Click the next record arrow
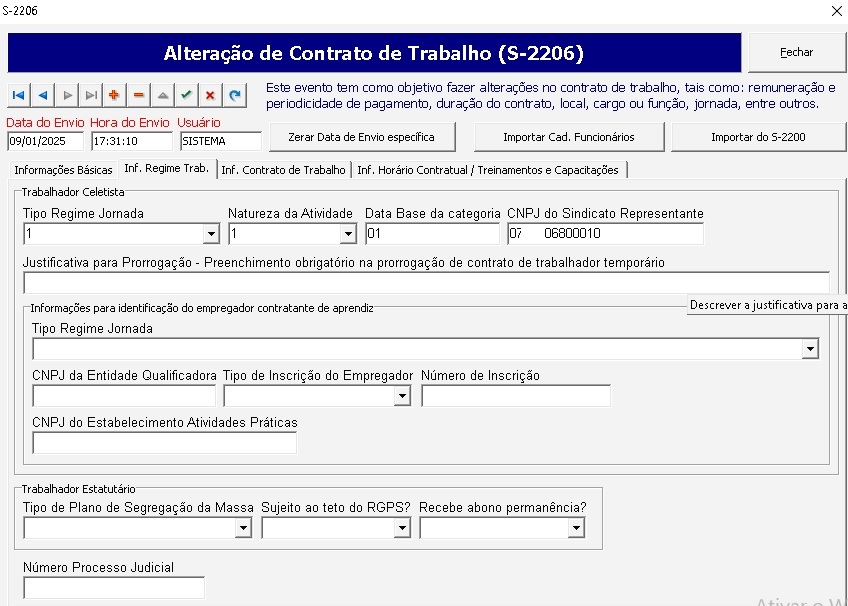This screenshot has width=848, height=606. [67, 95]
